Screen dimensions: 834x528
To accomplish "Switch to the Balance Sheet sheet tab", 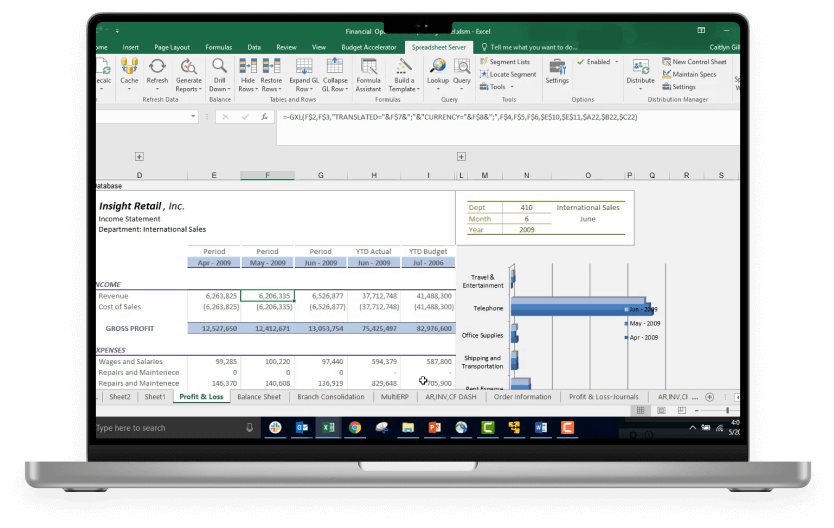I will 259,397.
